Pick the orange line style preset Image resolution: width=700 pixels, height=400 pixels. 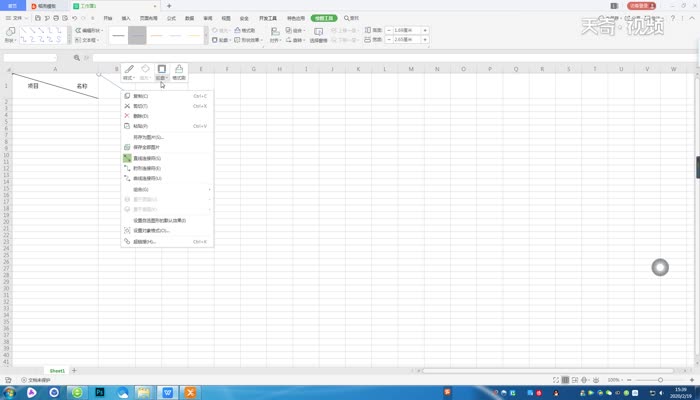[156, 35]
